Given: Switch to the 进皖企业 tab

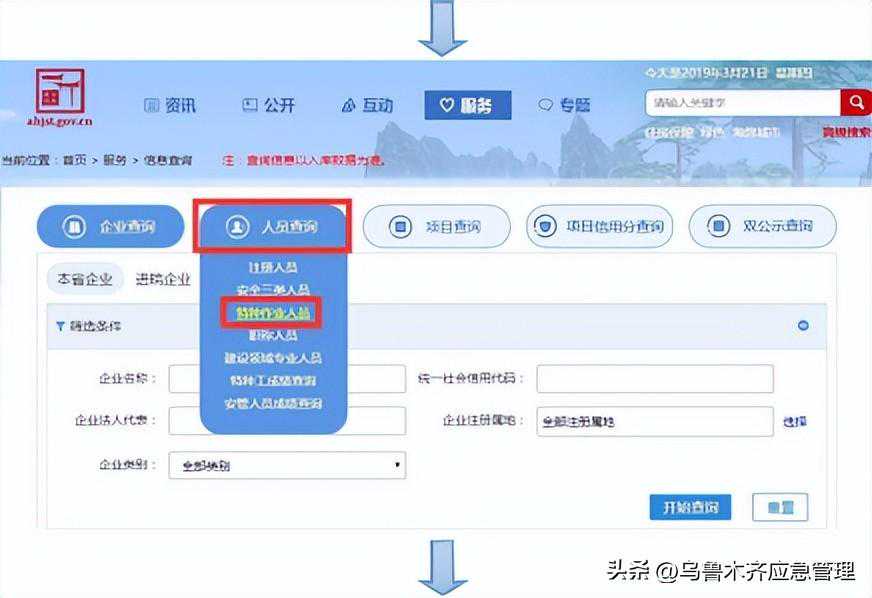Looking at the screenshot, I should pyautogui.click(x=163, y=279).
